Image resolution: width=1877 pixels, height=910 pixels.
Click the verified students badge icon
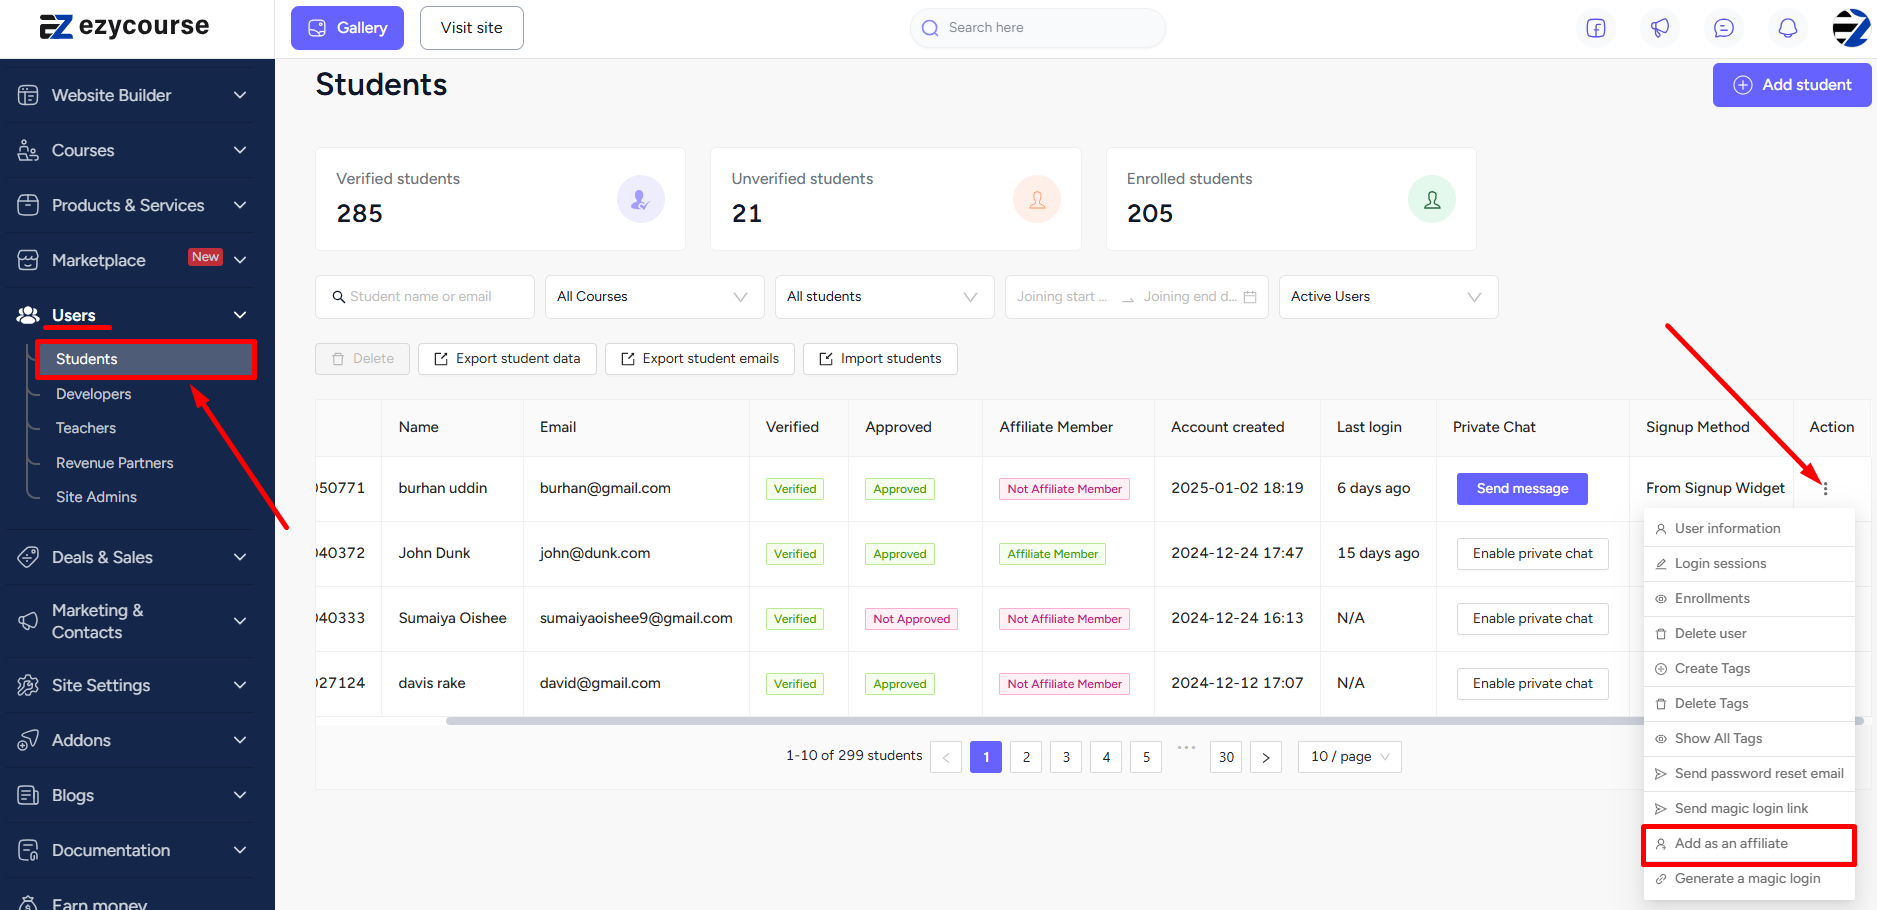pos(641,199)
